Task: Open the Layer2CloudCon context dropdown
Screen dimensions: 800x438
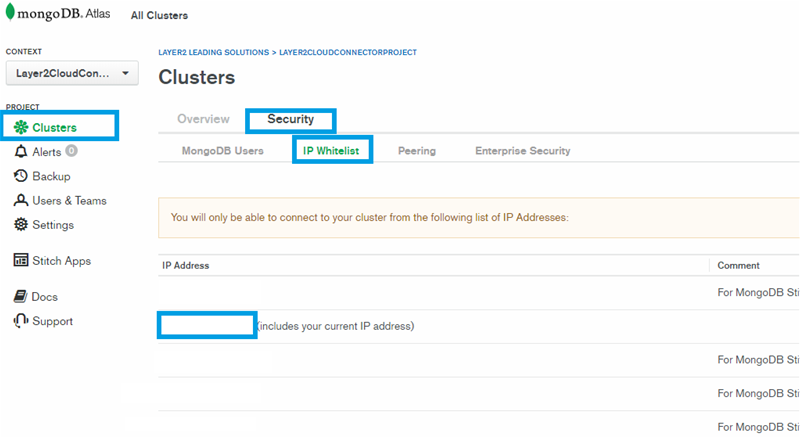Action: coord(72,73)
